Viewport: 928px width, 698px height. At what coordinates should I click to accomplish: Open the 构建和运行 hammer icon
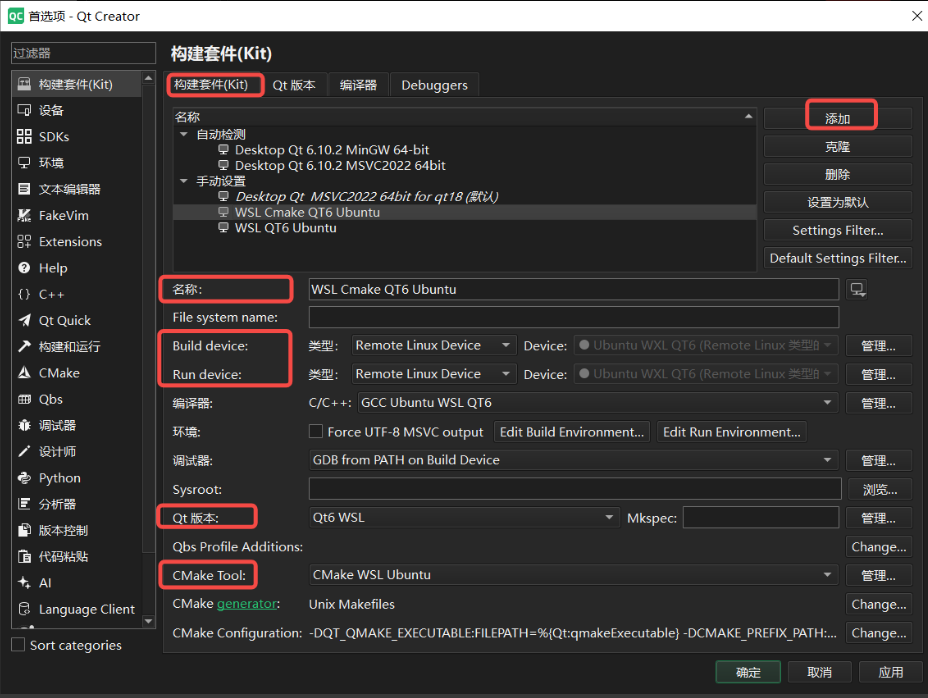[x=24, y=346]
